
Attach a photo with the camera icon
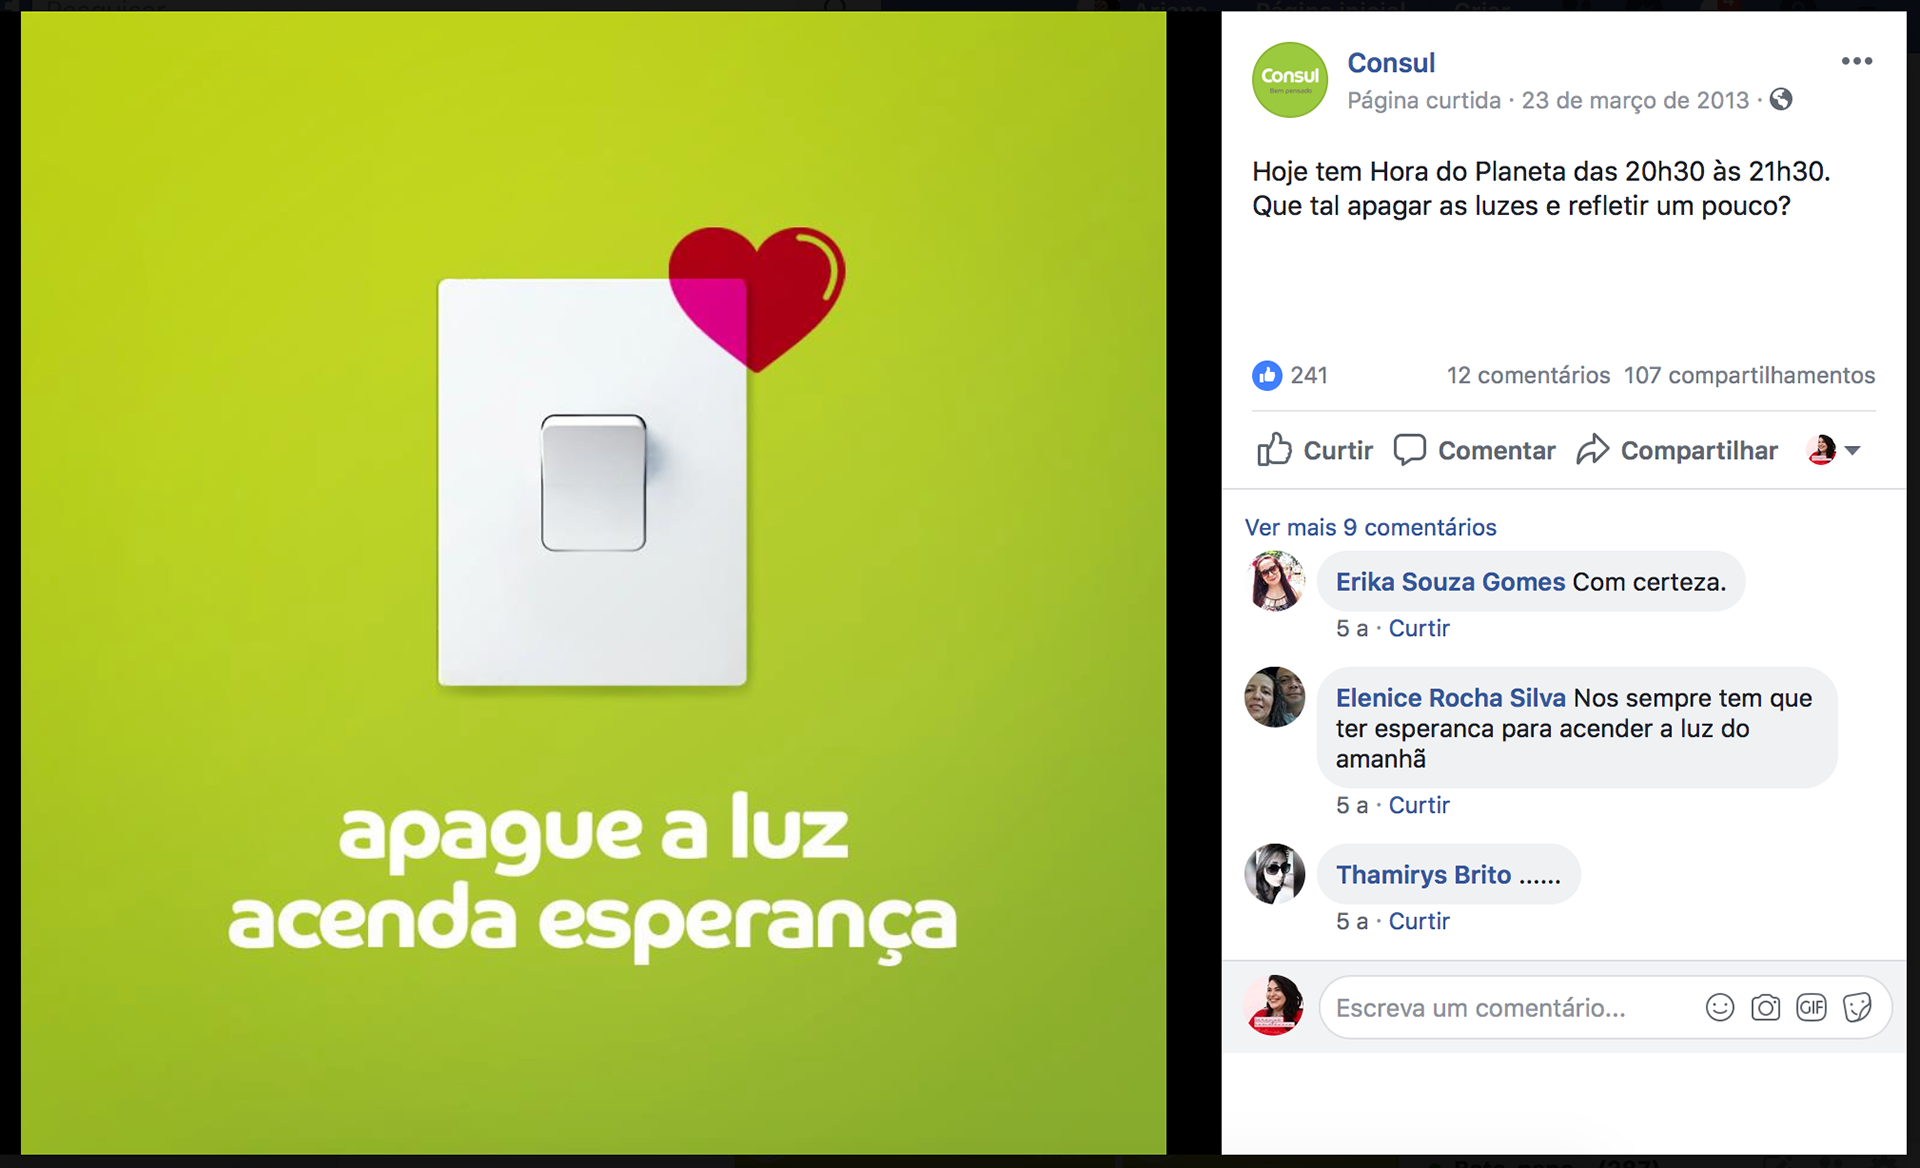pos(1765,1007)
